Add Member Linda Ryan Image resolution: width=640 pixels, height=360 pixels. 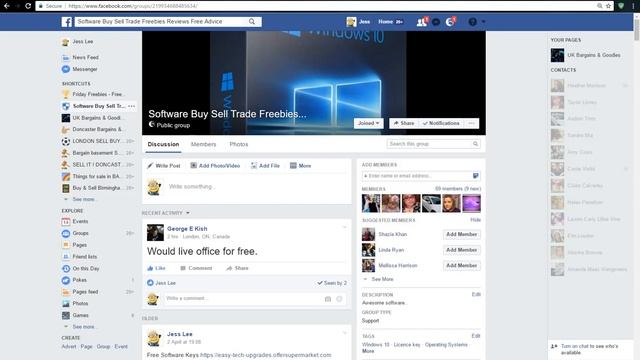tap(462, 250)
